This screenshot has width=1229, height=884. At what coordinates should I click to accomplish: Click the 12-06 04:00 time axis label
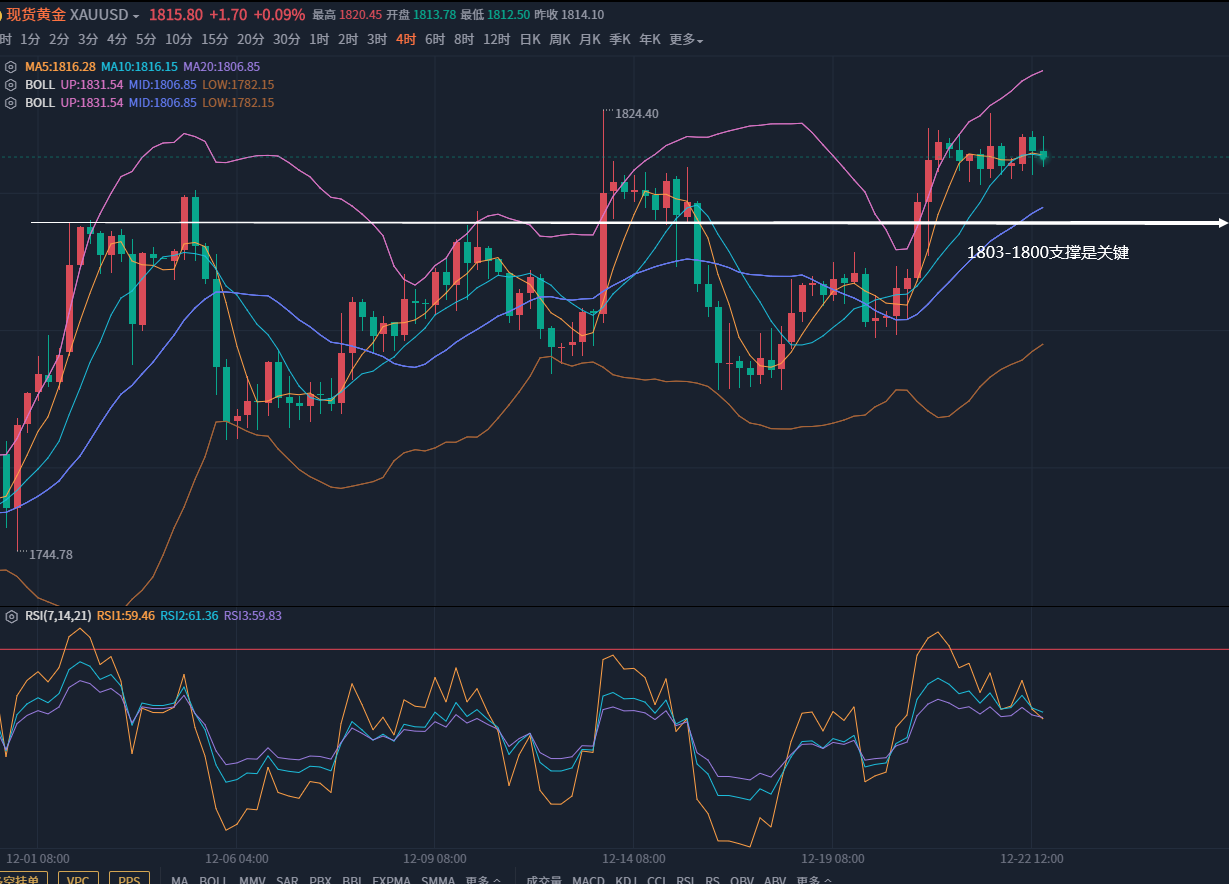tap(237, 858)
